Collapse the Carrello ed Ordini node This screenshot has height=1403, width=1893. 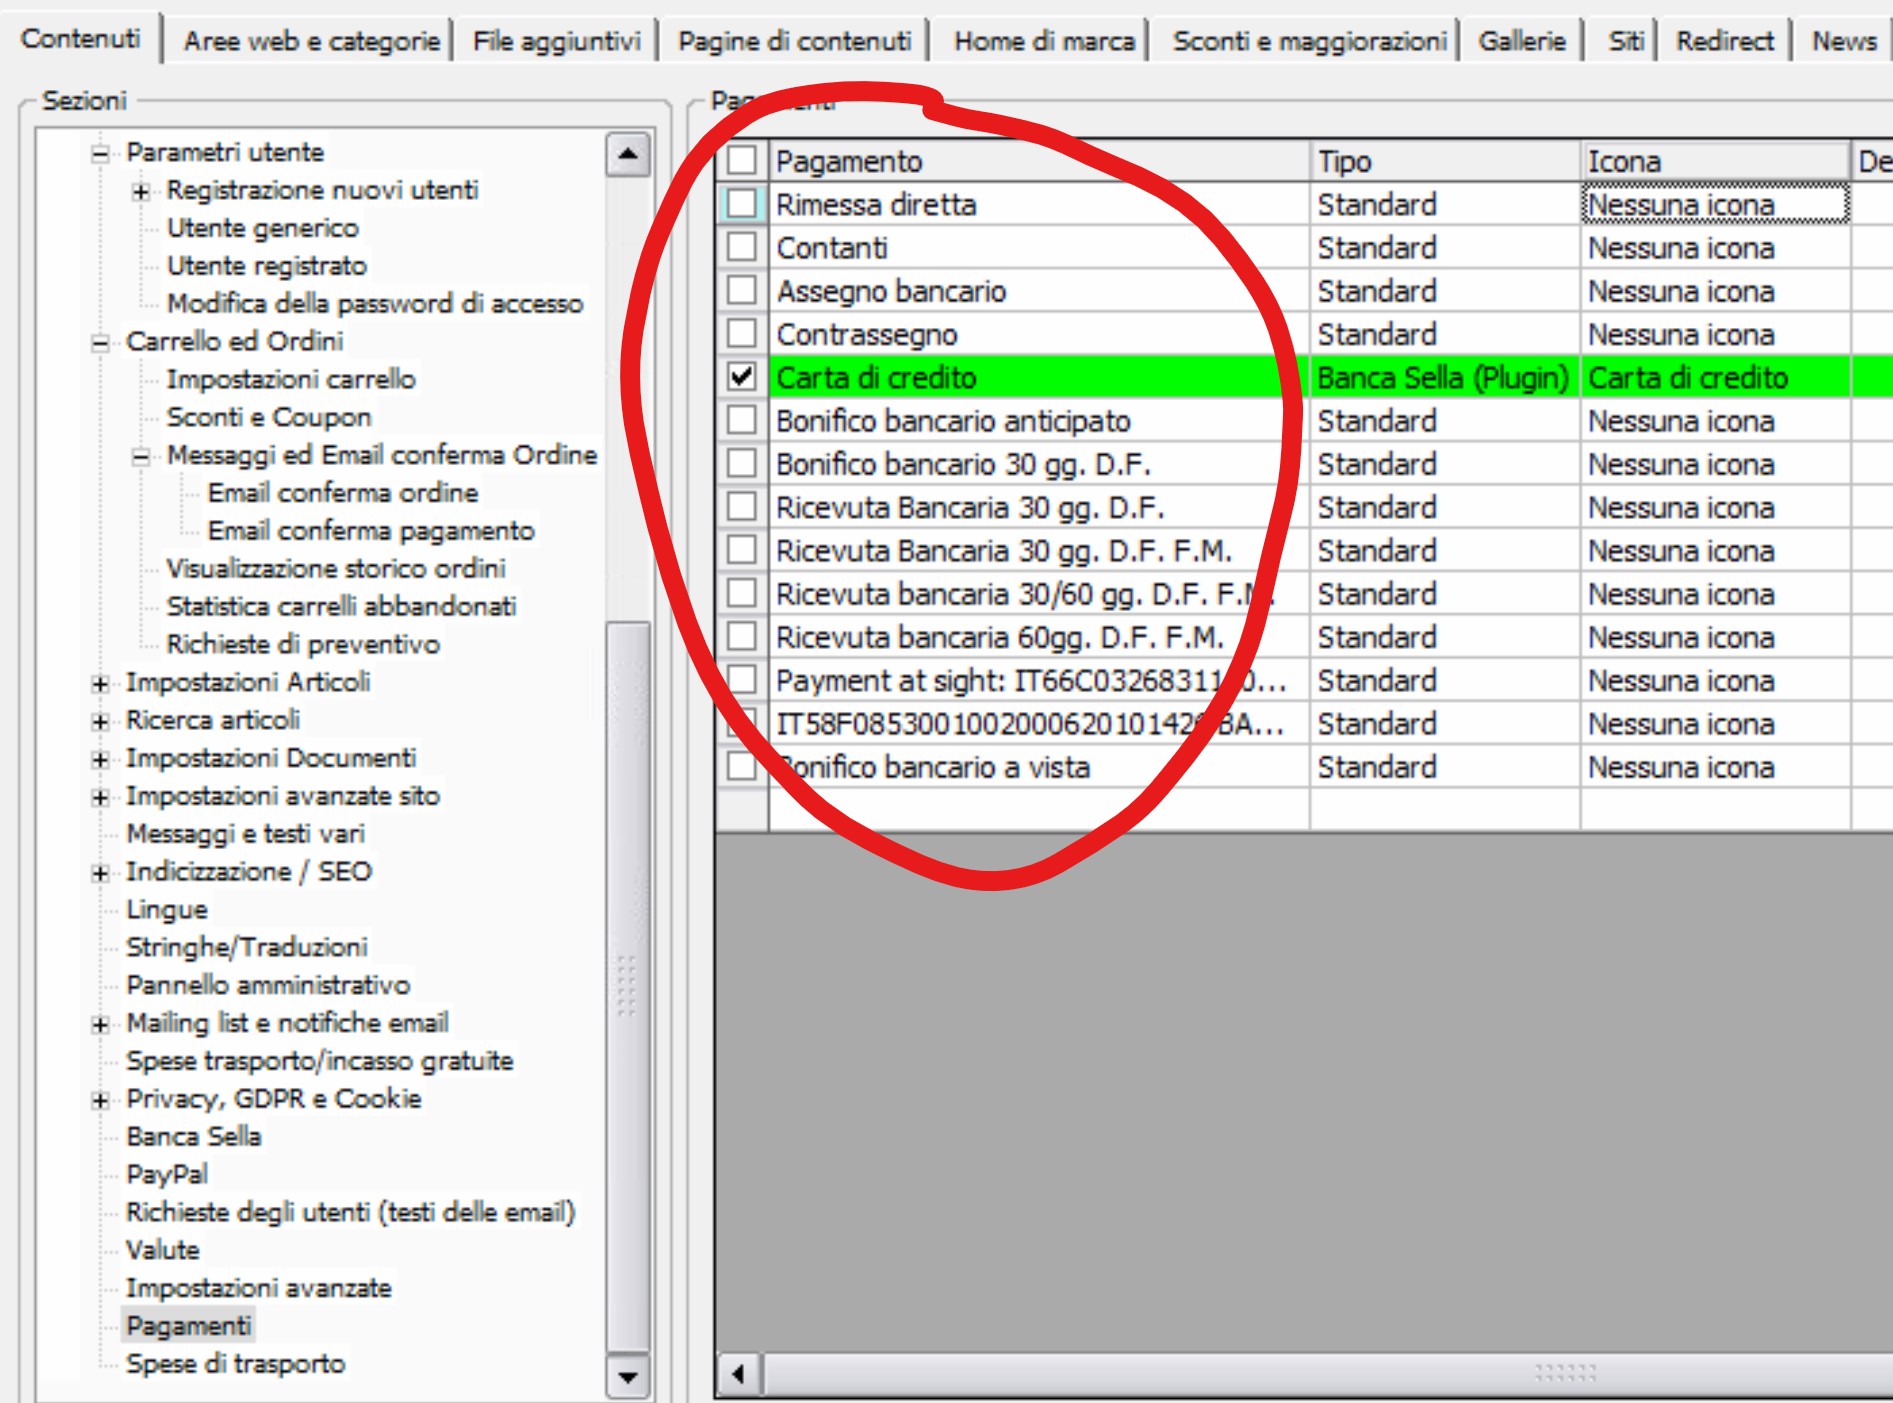[x=100, y=343]
